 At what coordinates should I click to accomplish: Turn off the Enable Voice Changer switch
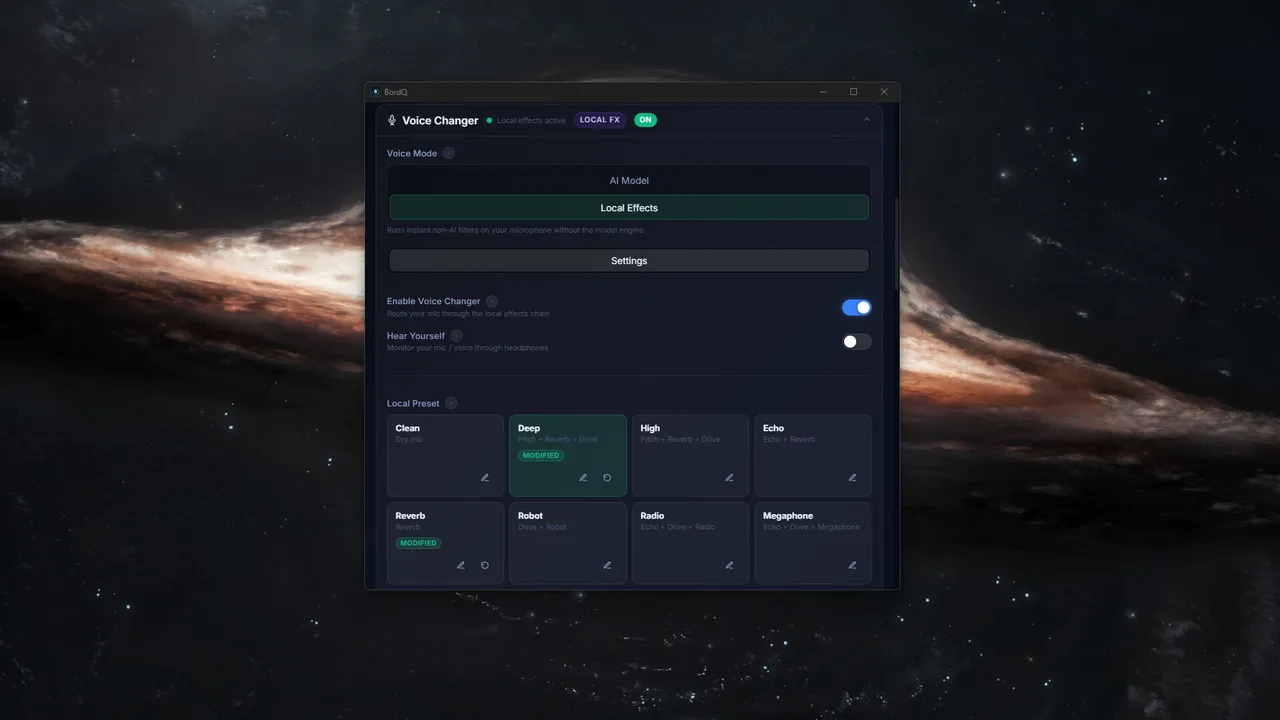[857, 307]
